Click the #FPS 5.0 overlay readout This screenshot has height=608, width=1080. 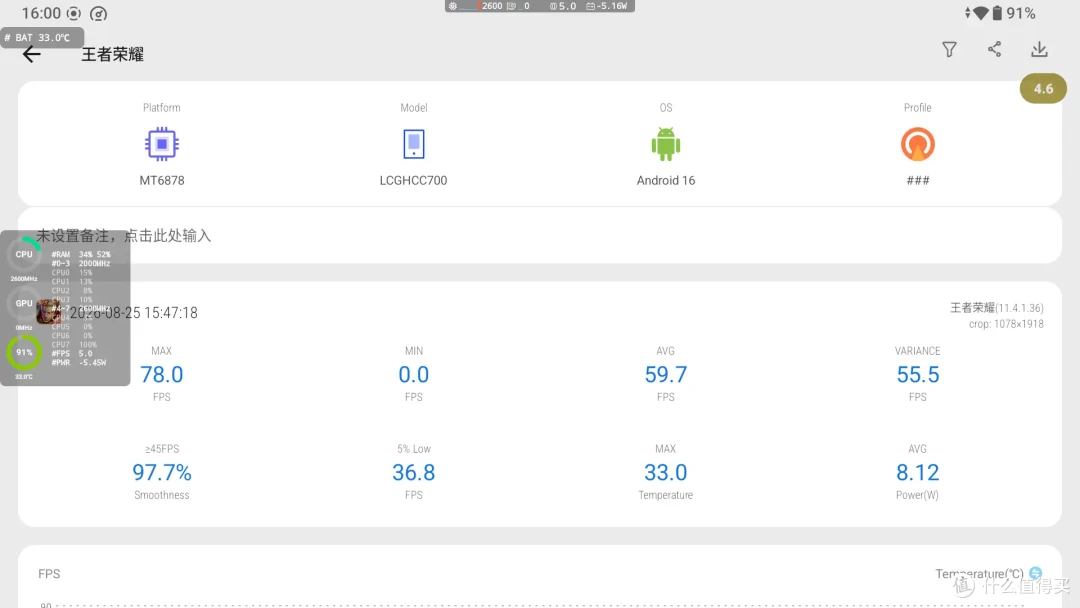72,353
